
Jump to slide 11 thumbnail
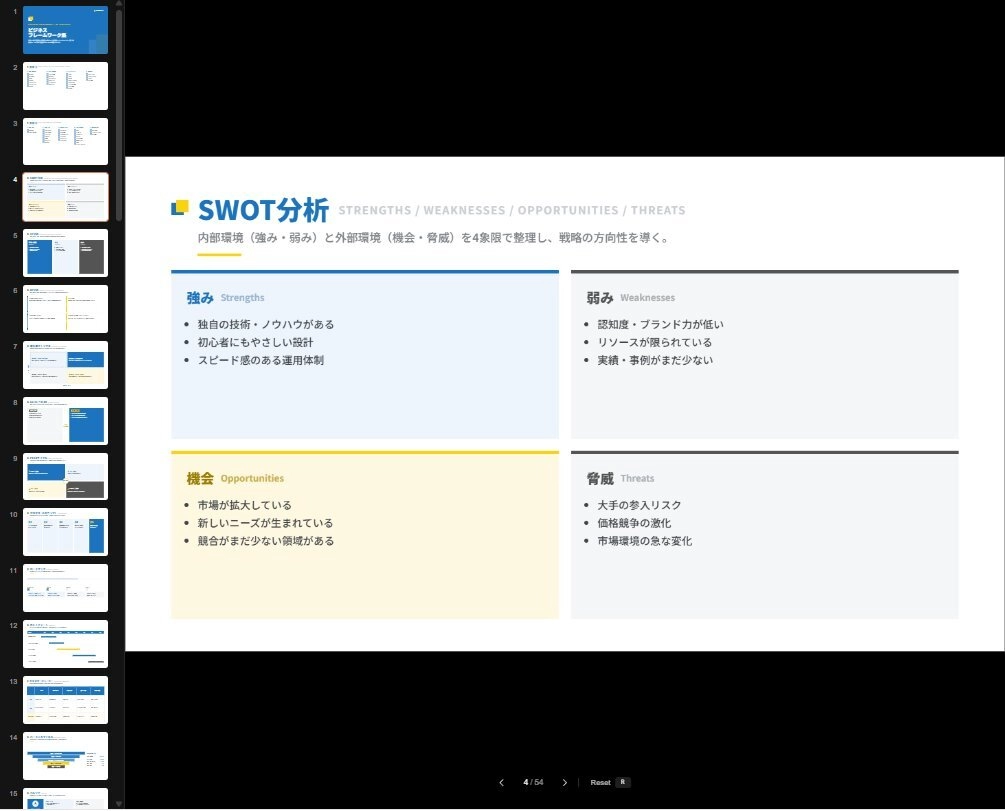click(x=65, y=588)
